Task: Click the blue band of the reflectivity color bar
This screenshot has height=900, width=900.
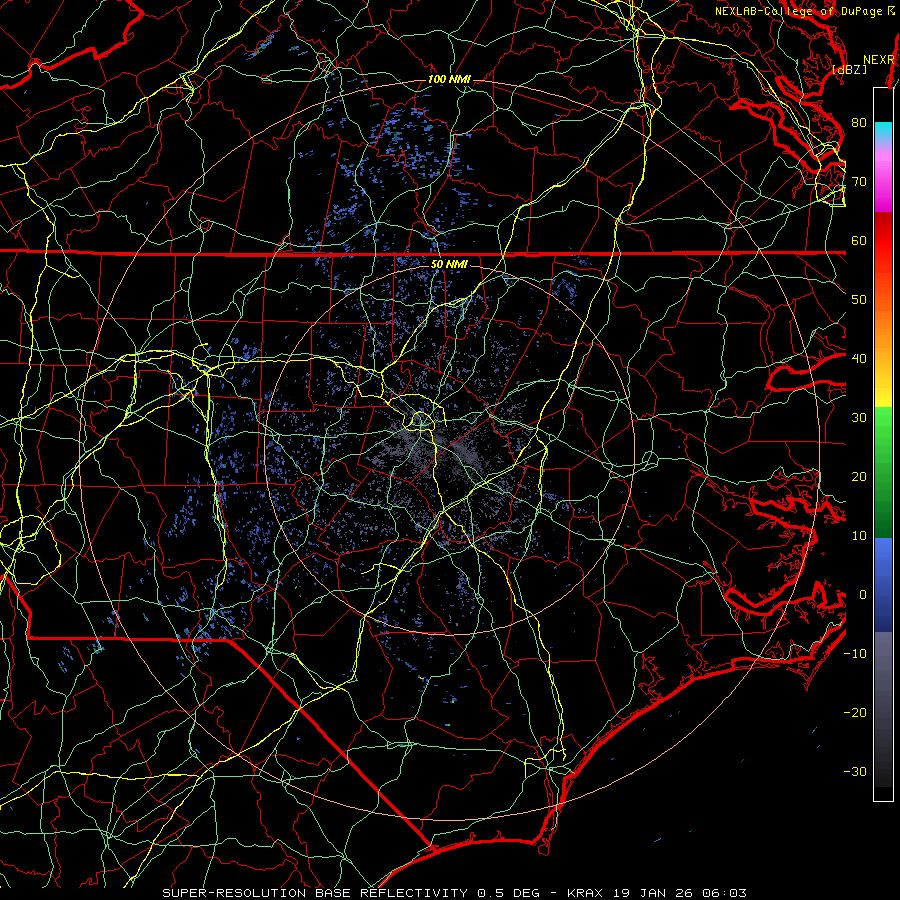Action: click(883, 585)
